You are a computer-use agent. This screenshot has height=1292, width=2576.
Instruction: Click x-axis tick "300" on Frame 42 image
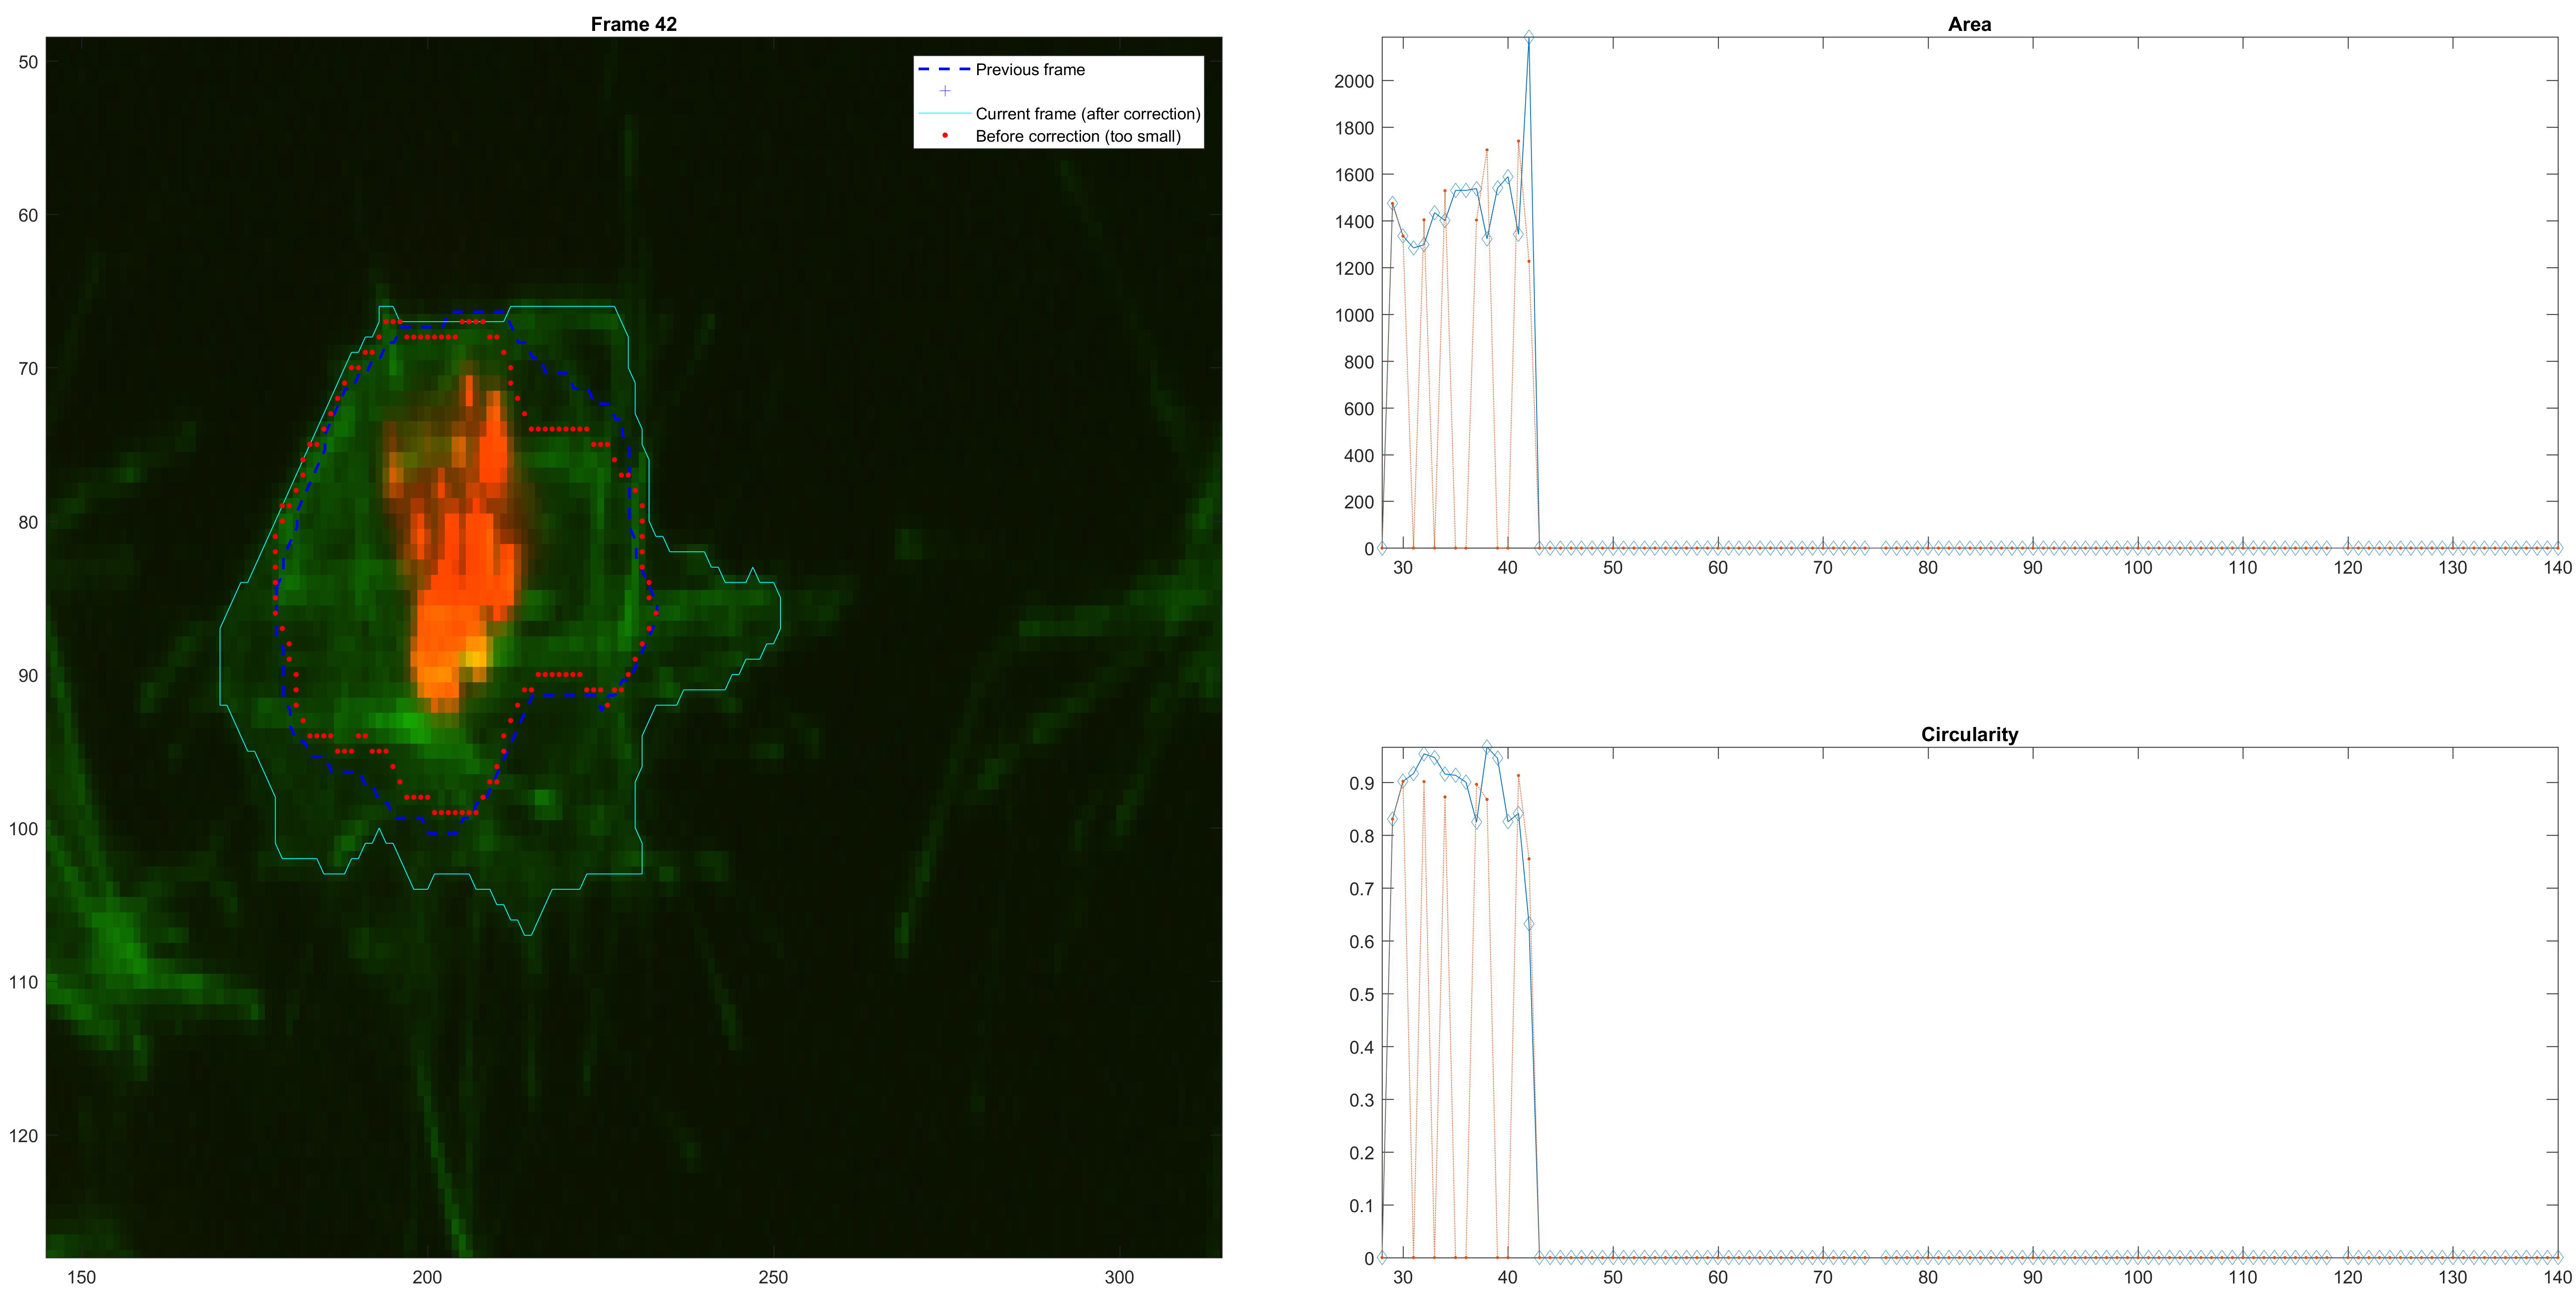pos(1119,1277)
